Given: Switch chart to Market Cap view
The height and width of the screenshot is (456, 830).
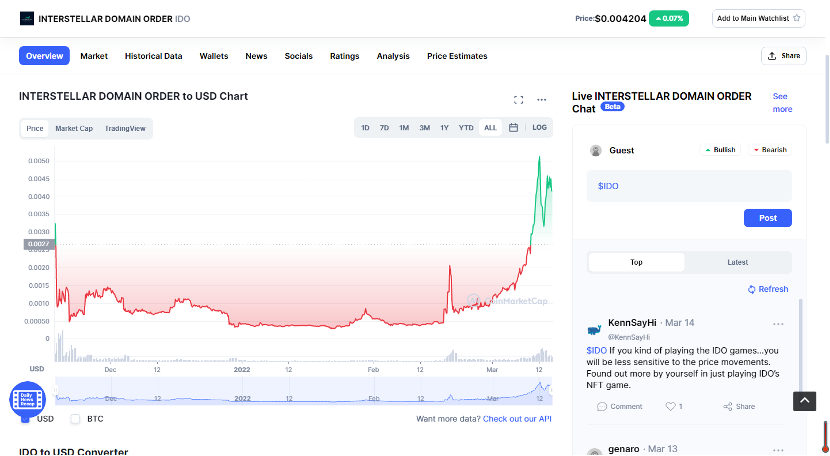Looking at the screenshot, I should tap(74, 128).
